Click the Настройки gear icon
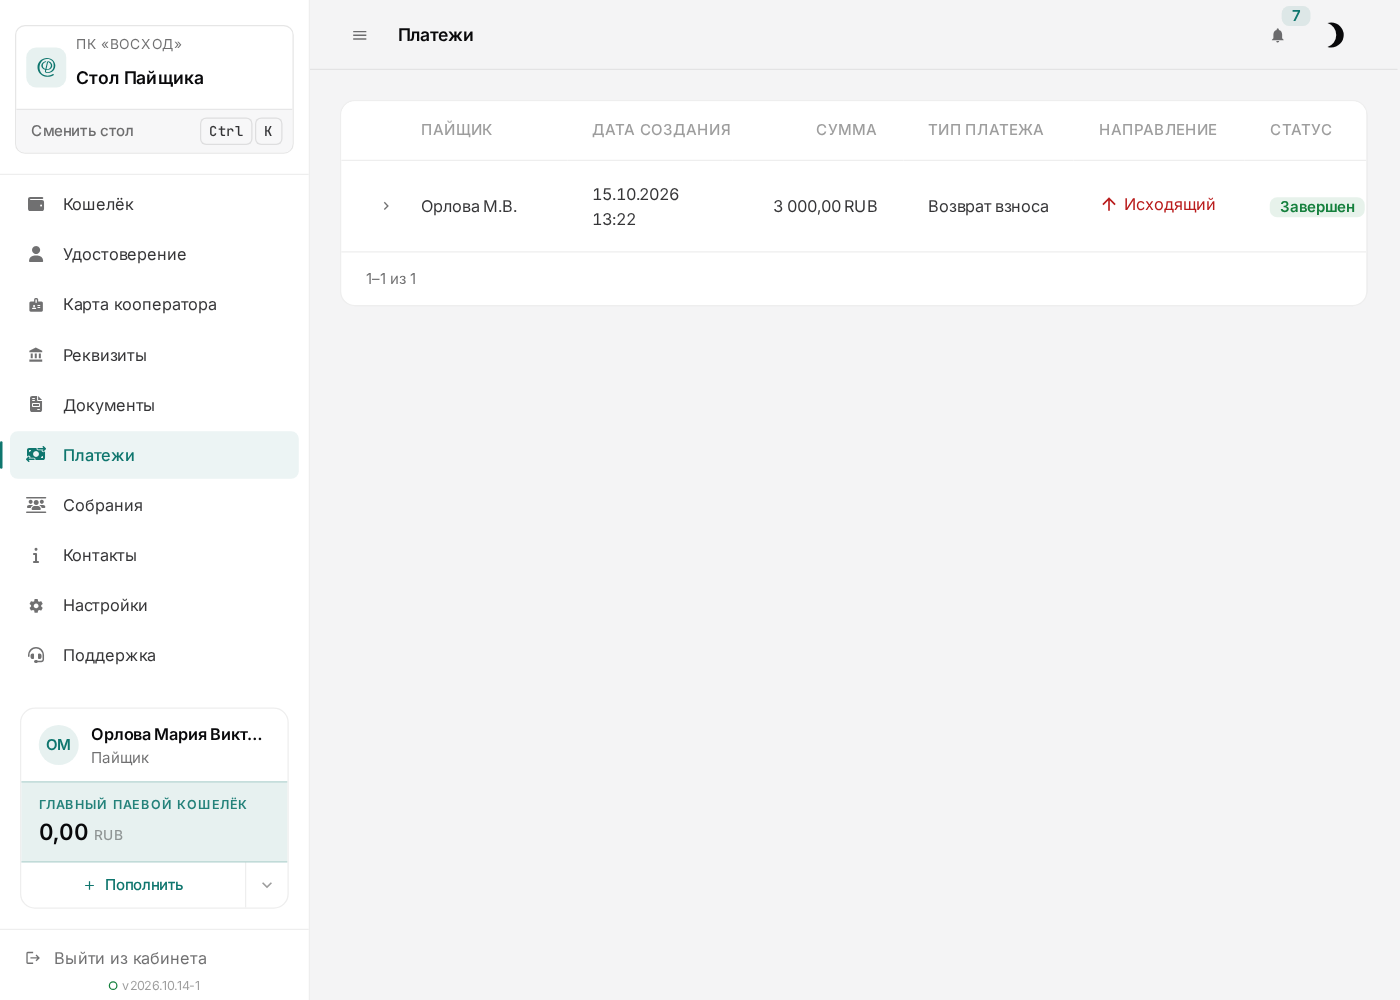This screenshot has height=1000, width=1400. click(x=36, y=605)
